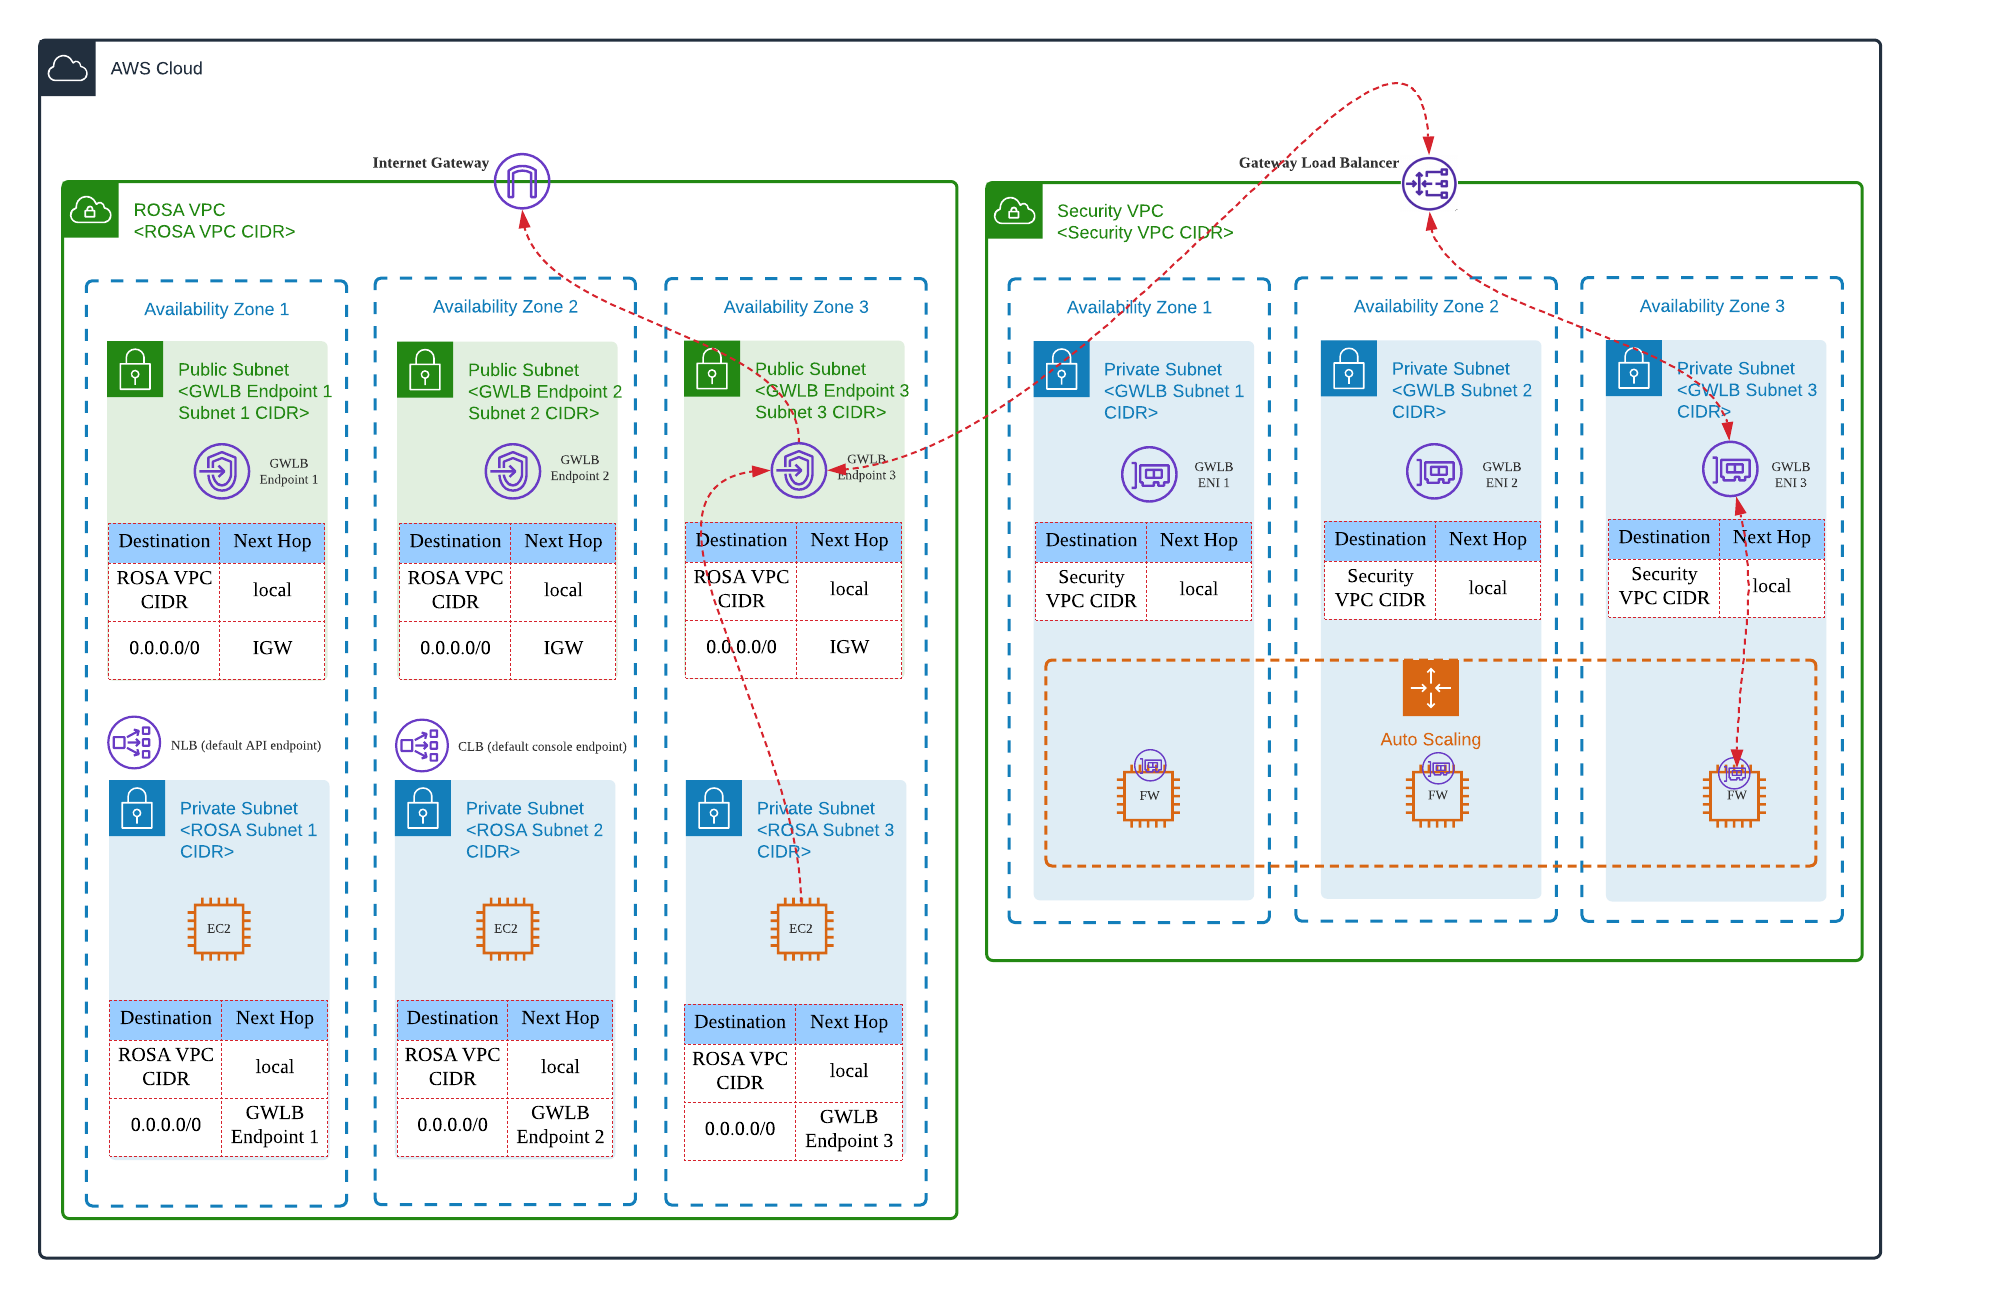Click ROSA Subnet 3 private subnet lock icon
The image size is (1993, 1298).
713,808
